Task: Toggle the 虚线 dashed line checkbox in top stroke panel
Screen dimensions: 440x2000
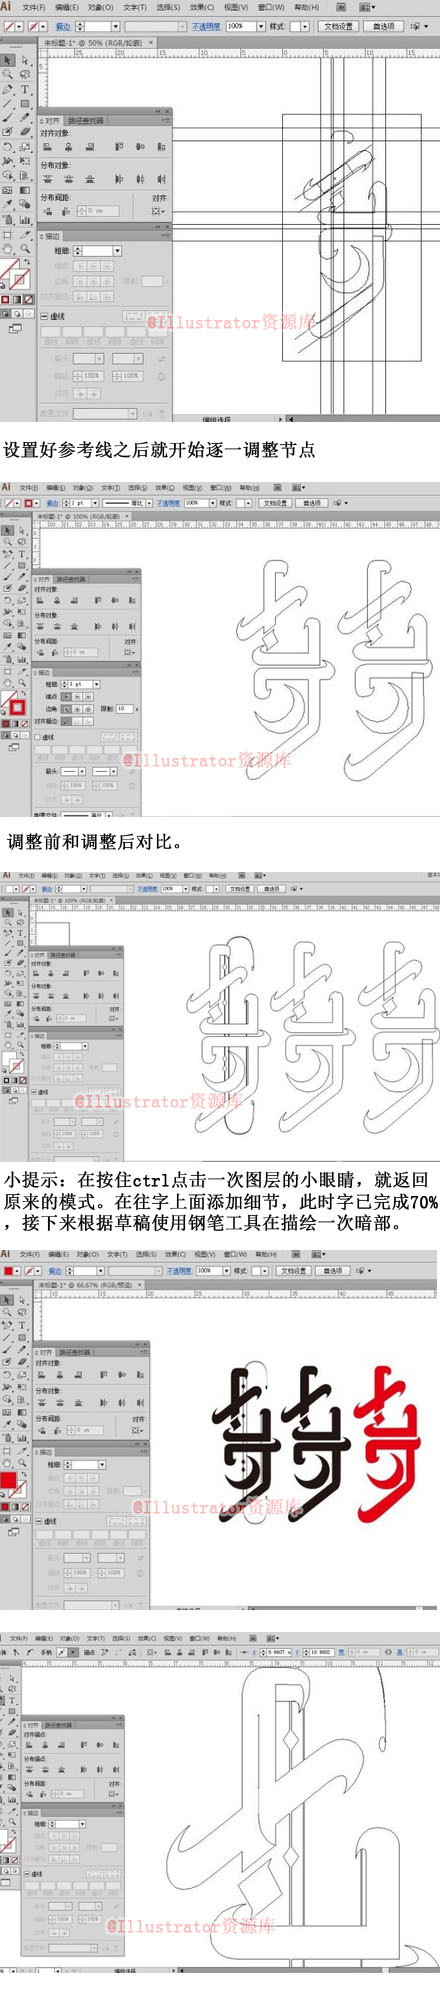Action: (43, 316)
